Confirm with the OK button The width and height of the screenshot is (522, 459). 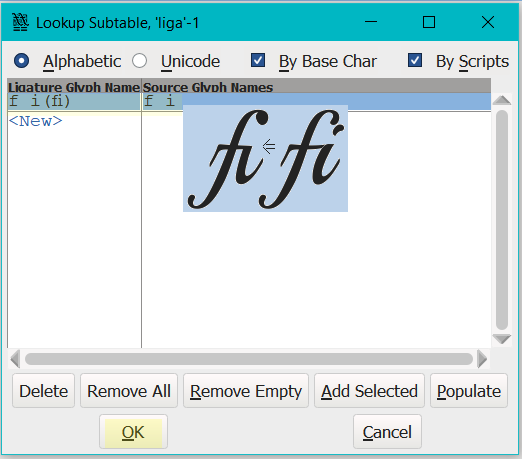[133, 432]
